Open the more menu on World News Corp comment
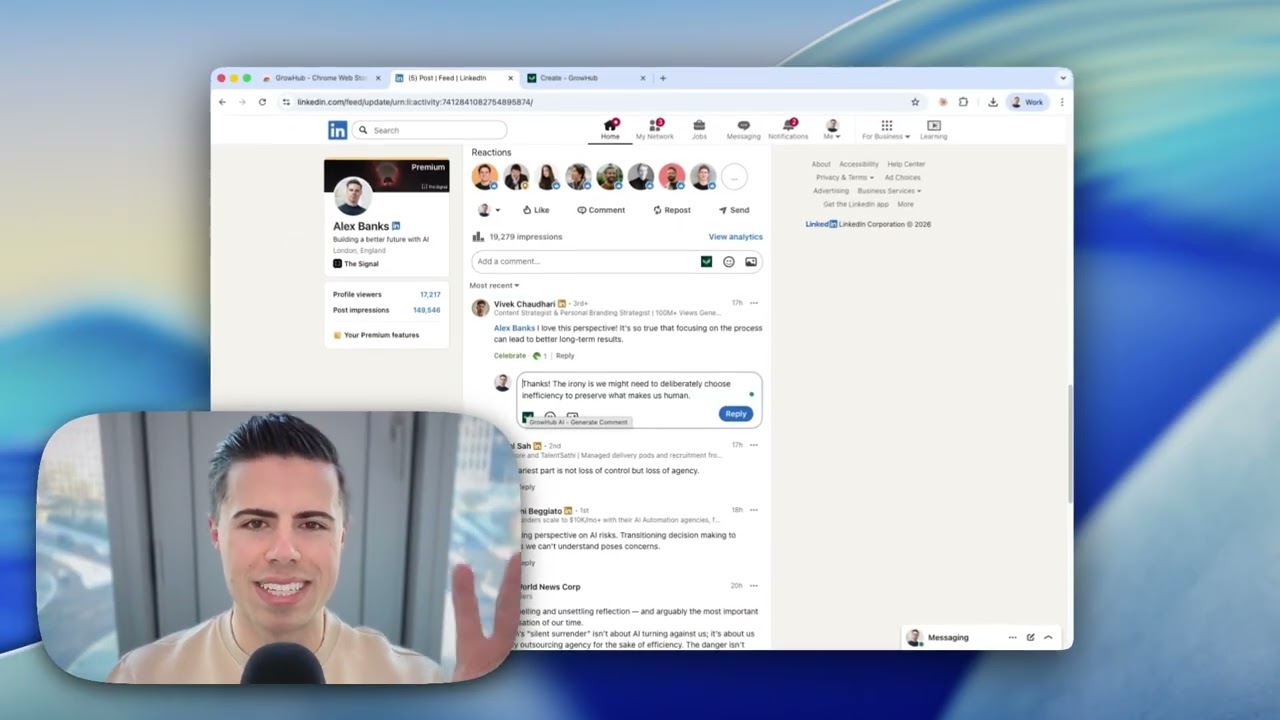 754,586
